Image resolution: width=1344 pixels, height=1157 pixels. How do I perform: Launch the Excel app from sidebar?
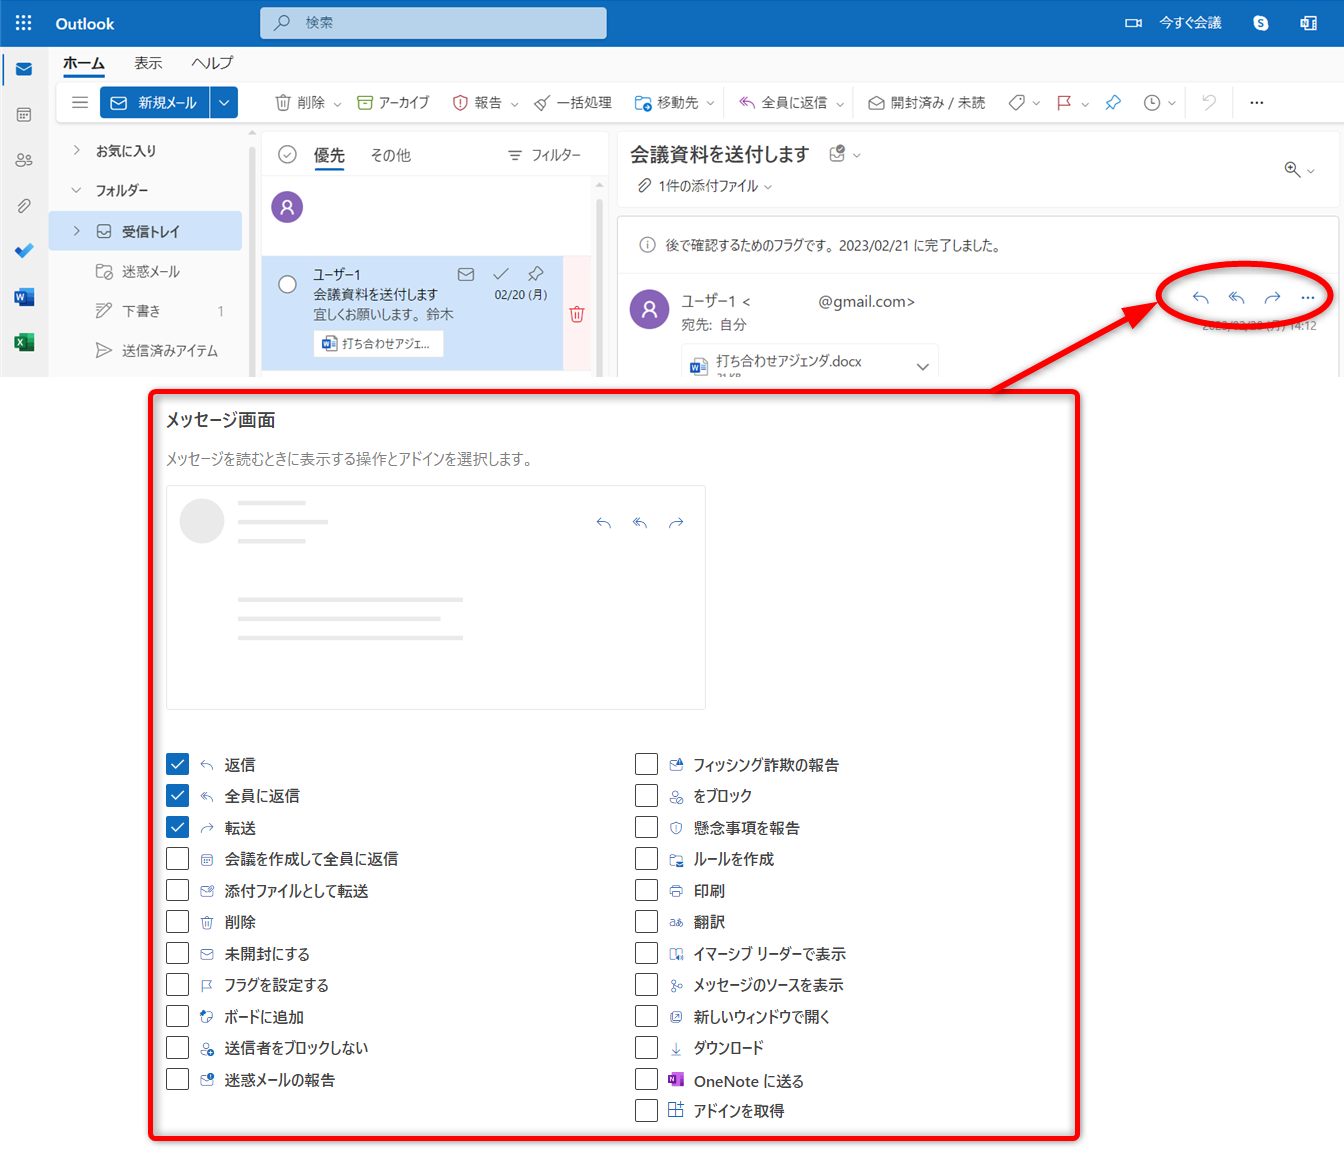pyautogui.click(x=24, y=342)
